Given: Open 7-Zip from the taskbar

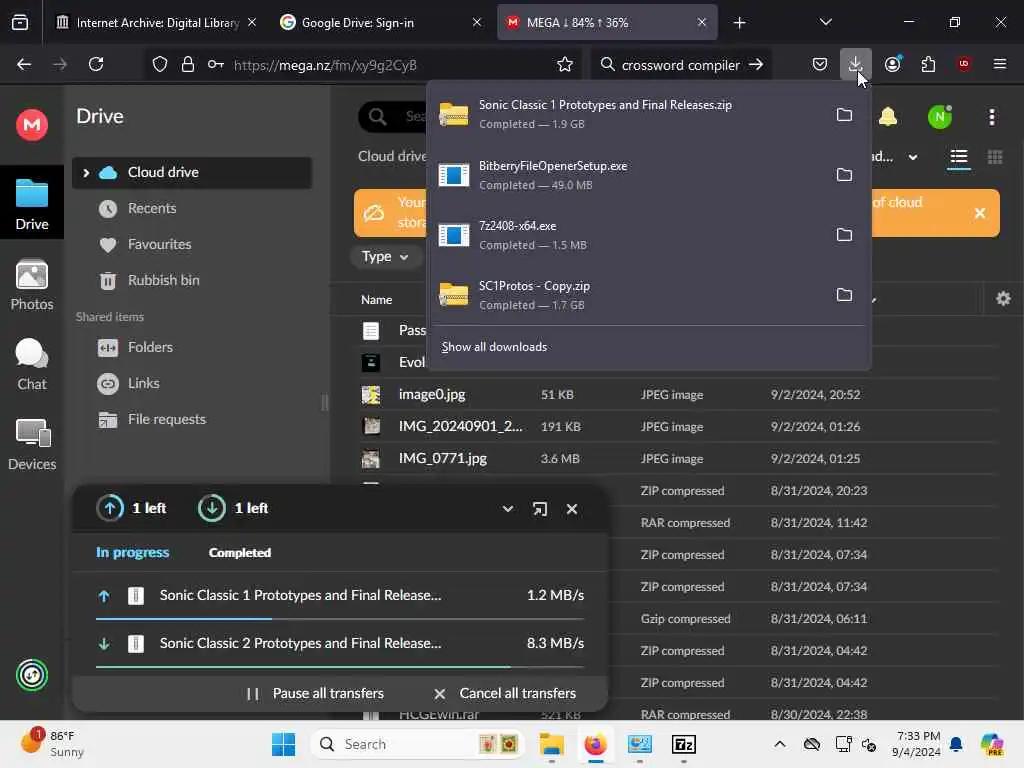Looking at the screenshot, I should point(684,744).
